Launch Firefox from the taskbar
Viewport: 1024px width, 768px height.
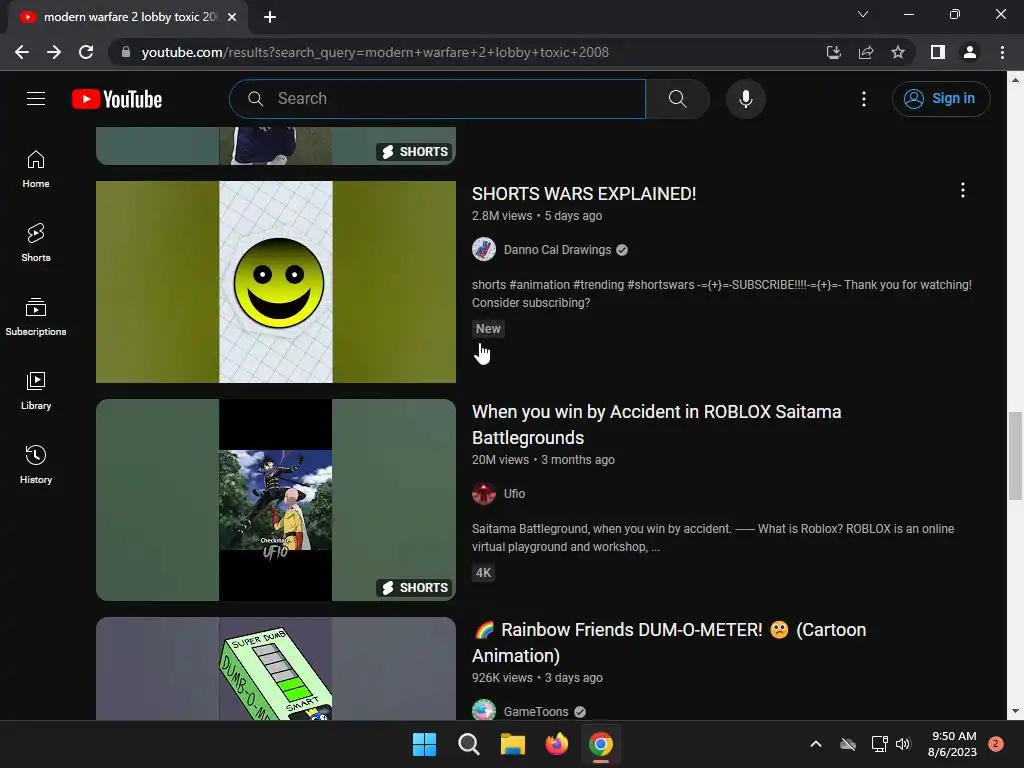click(556, 744)
